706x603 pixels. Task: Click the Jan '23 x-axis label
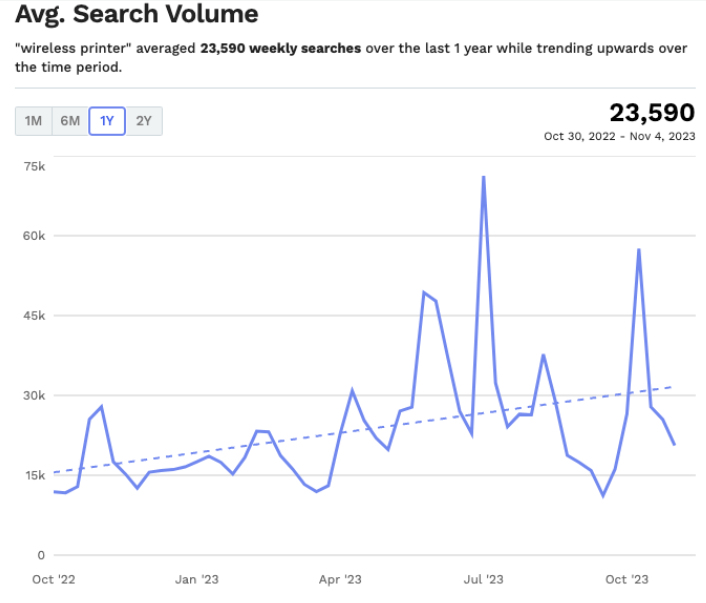click(196, 579)
